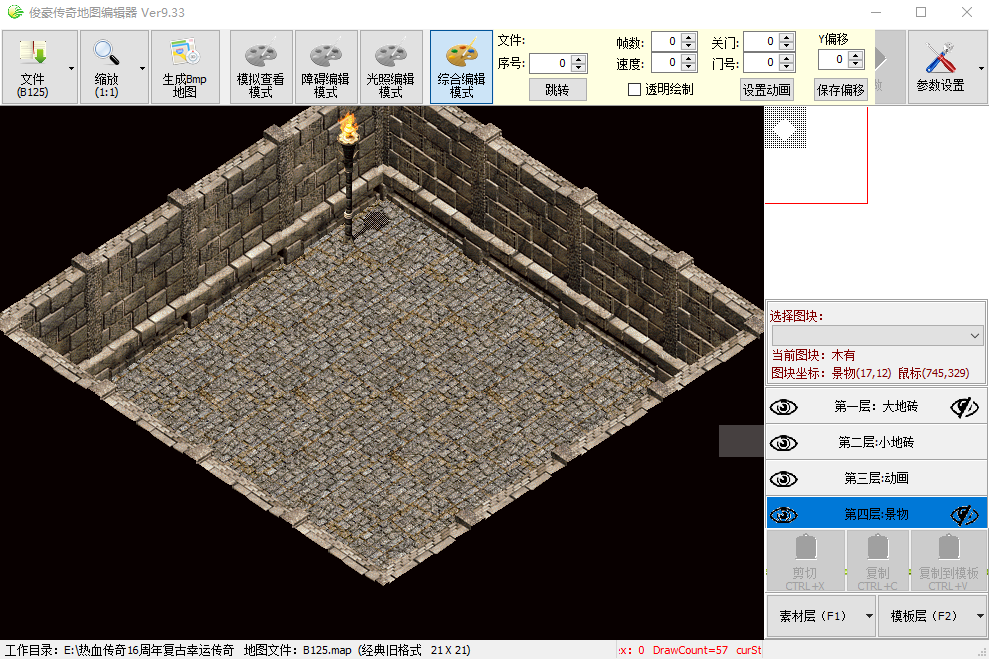The image size is (989, 659).
Task: Toggle eye visibility for 第一层:大地砖
Action: pyautogui.click(x=783, y=407)
